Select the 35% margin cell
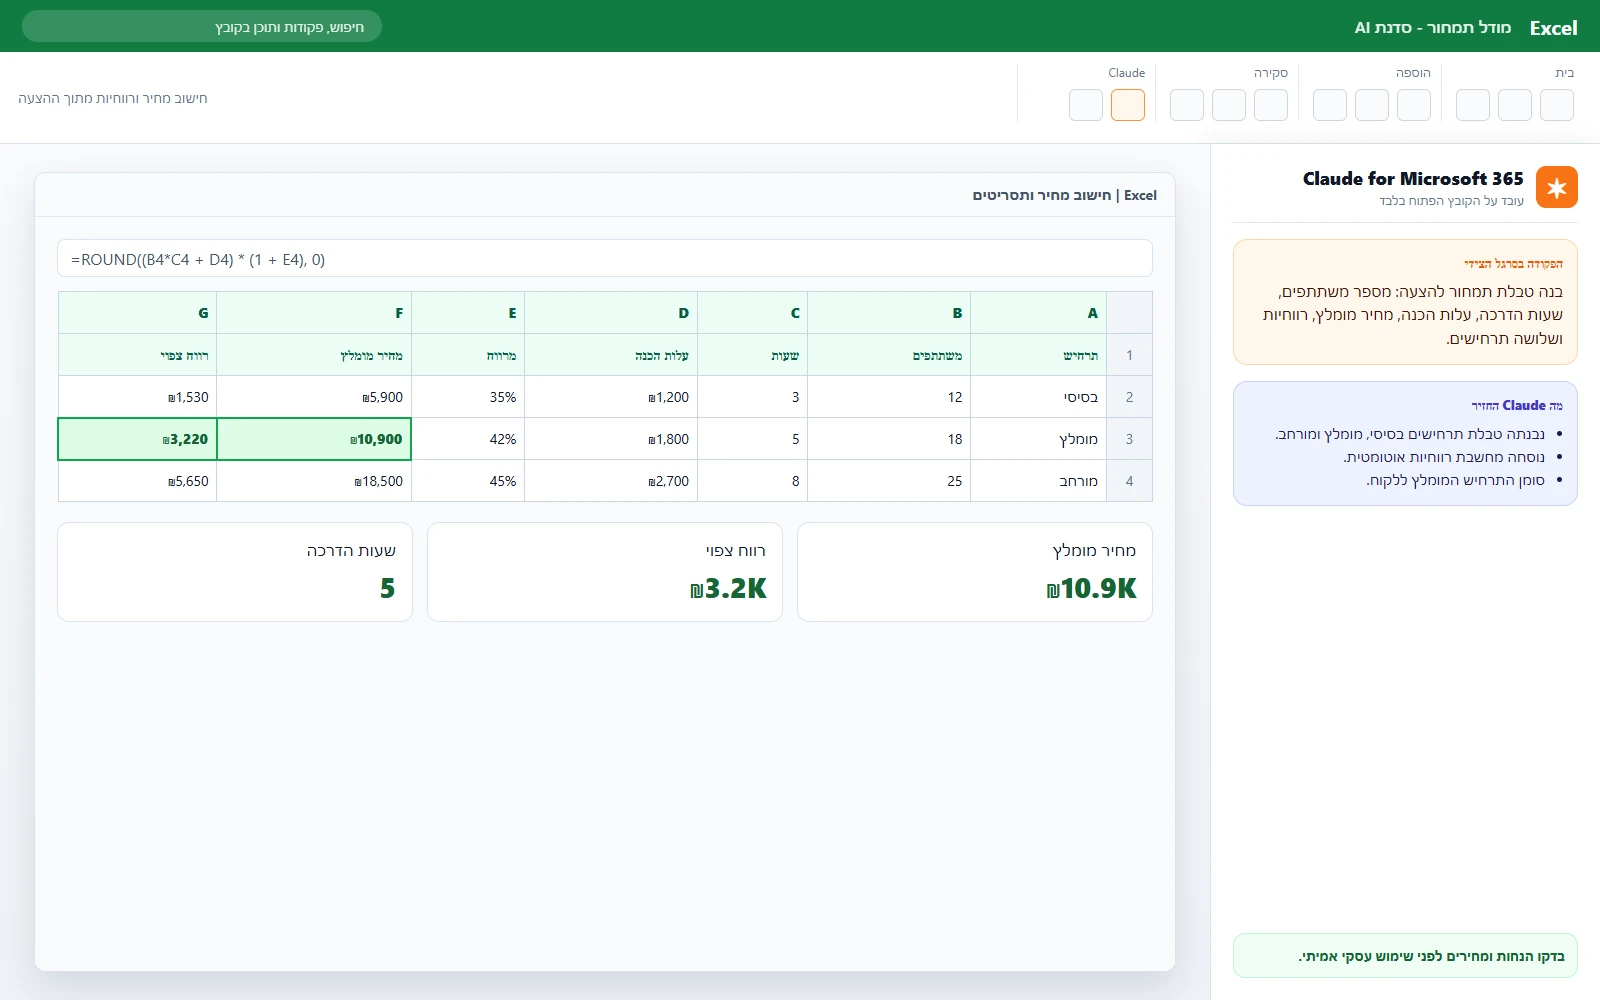The height and width of the screenshot is (1000, 1600). 468,397
